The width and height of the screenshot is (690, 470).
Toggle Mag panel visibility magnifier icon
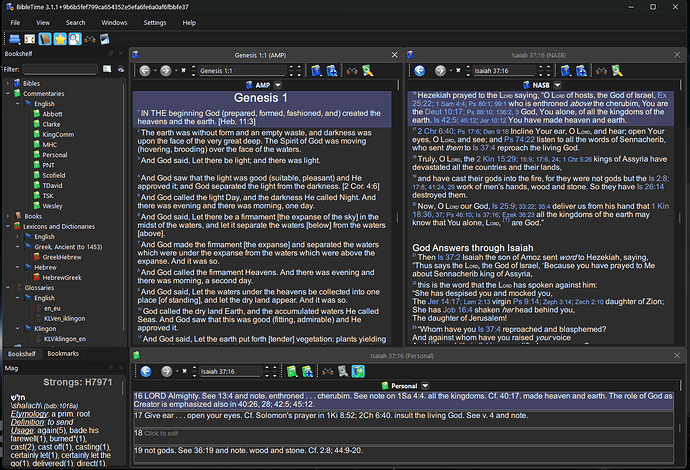(x=75, y=39)
